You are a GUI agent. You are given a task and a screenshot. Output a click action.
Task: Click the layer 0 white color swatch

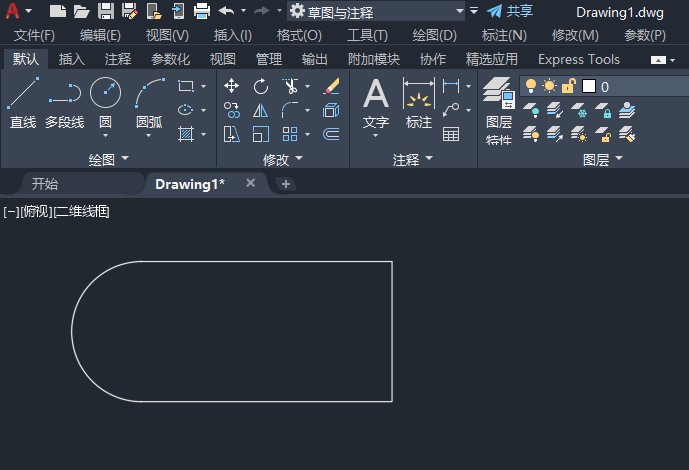(589, 86)
